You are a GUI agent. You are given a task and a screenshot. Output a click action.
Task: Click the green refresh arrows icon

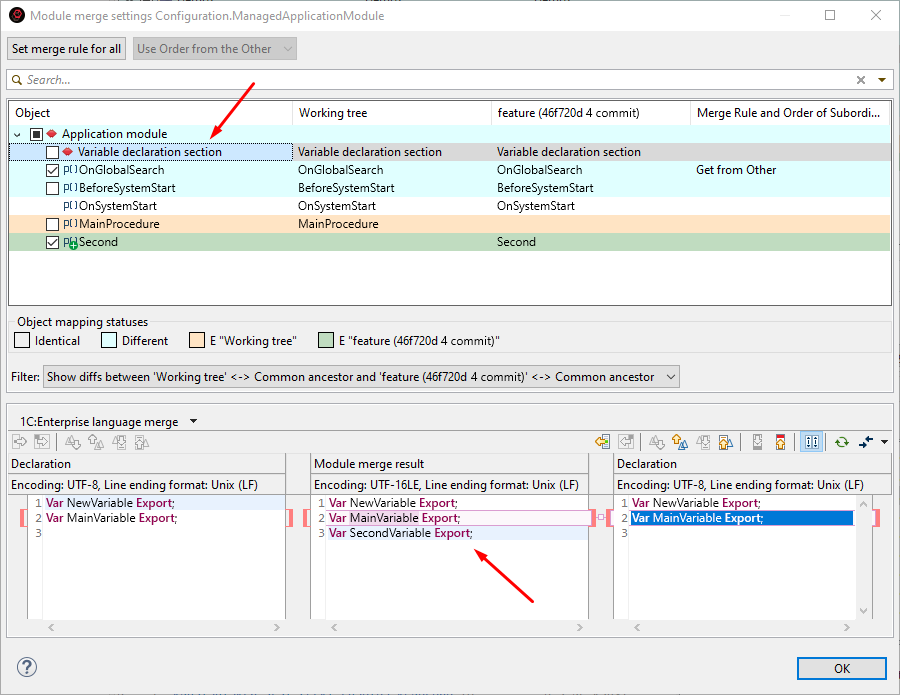841,441
